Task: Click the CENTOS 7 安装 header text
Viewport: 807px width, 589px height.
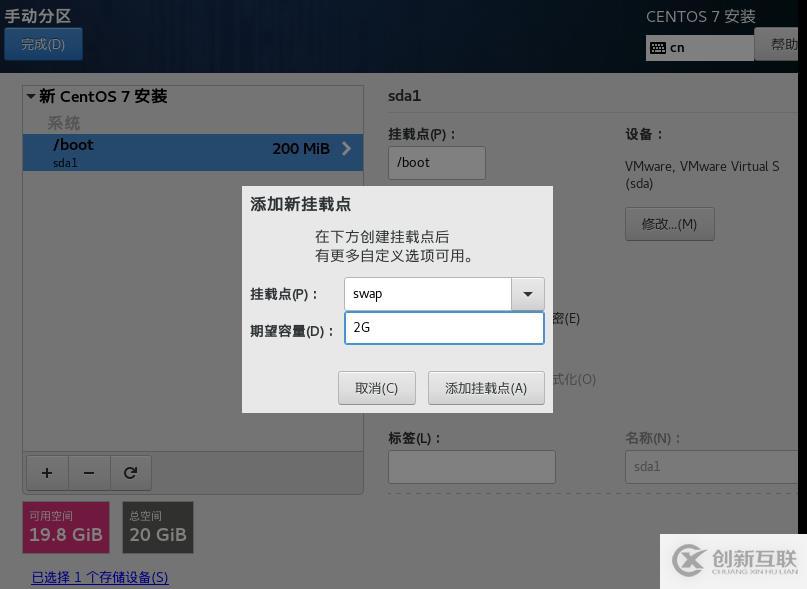Action: coord(701,16)
